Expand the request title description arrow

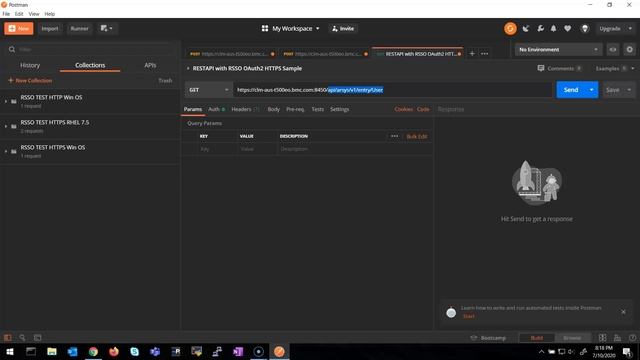[x=188, y=68]
